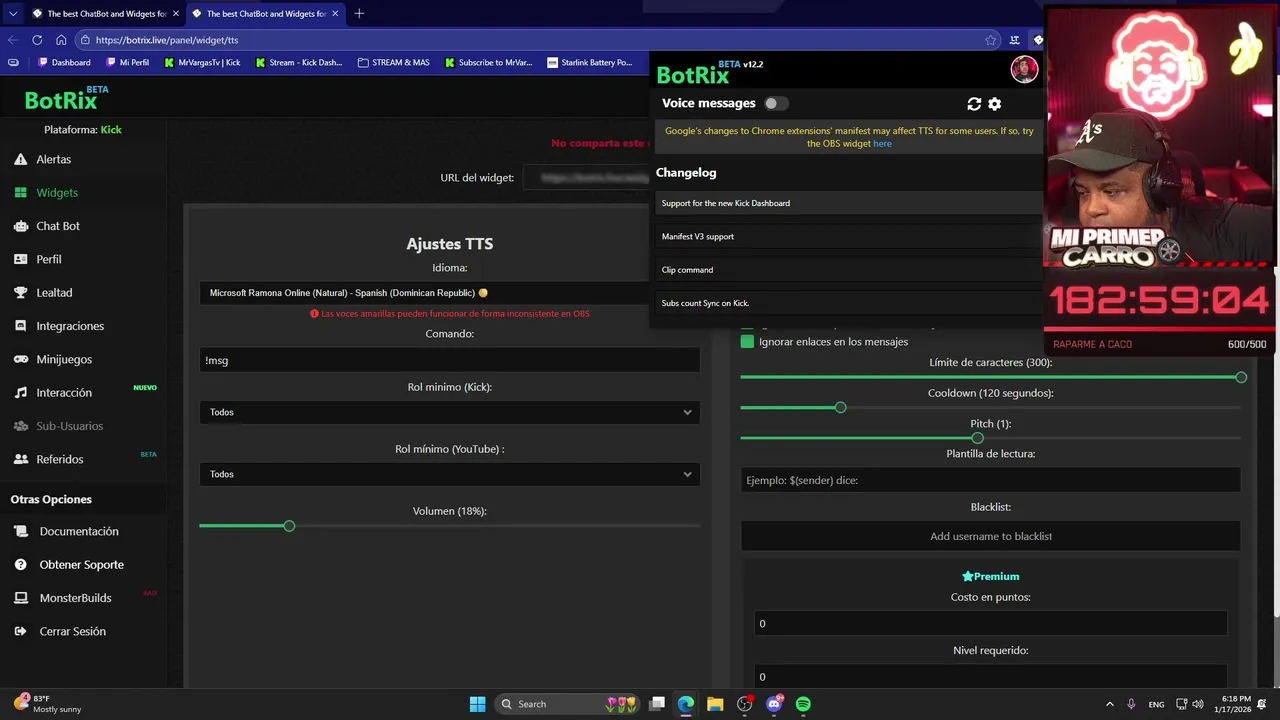Open the STREAM & MAS bookmark folder
The image size is (1280, 720).
(x=393, y=62)
